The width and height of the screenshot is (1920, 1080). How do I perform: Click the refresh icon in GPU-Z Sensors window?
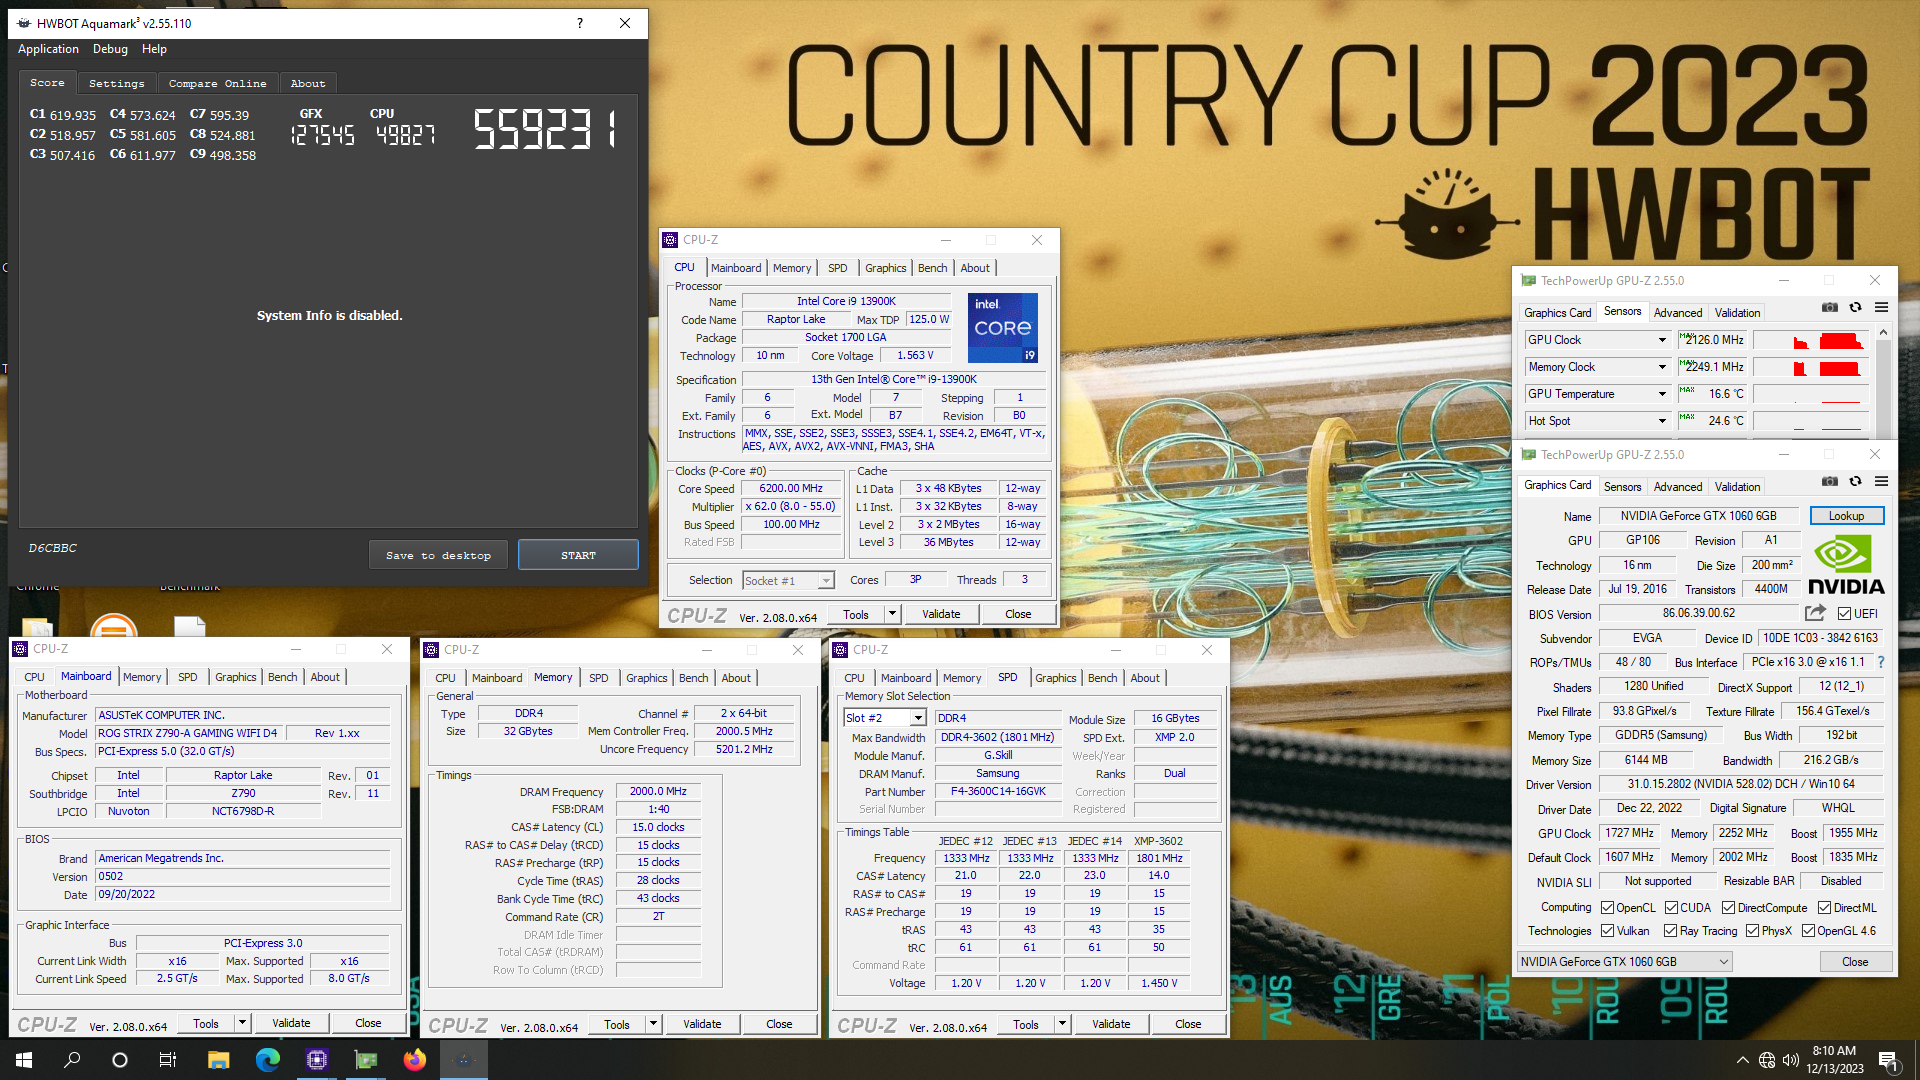click(x=1855, y=308)
